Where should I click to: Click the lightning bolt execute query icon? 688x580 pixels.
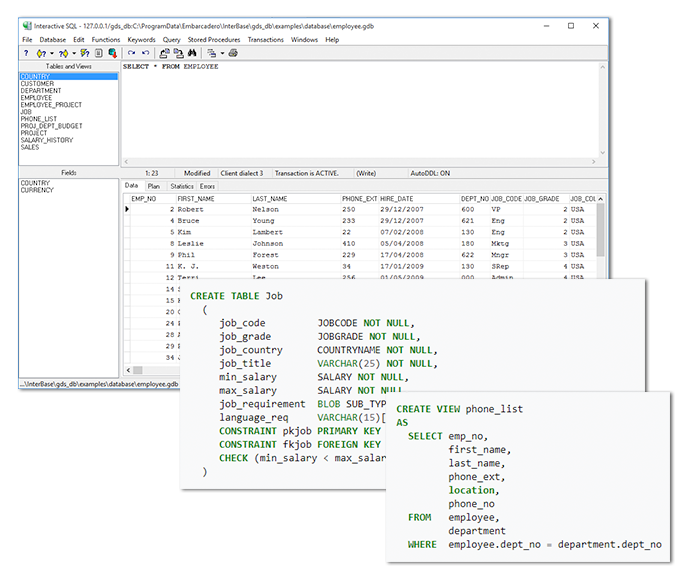coord(85,53)
